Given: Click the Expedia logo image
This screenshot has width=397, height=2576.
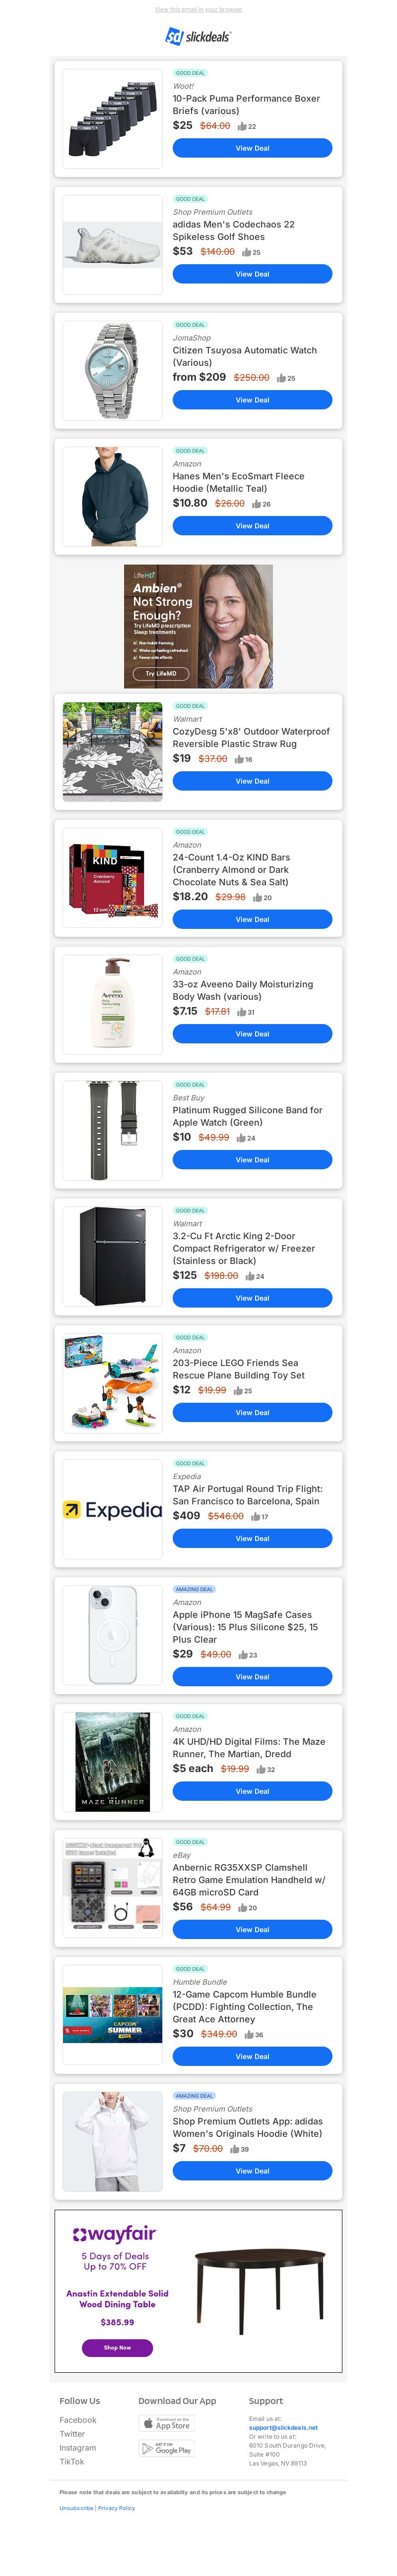Looking at the screenshot, I should pyautogui.click(x=112, y=1510).
